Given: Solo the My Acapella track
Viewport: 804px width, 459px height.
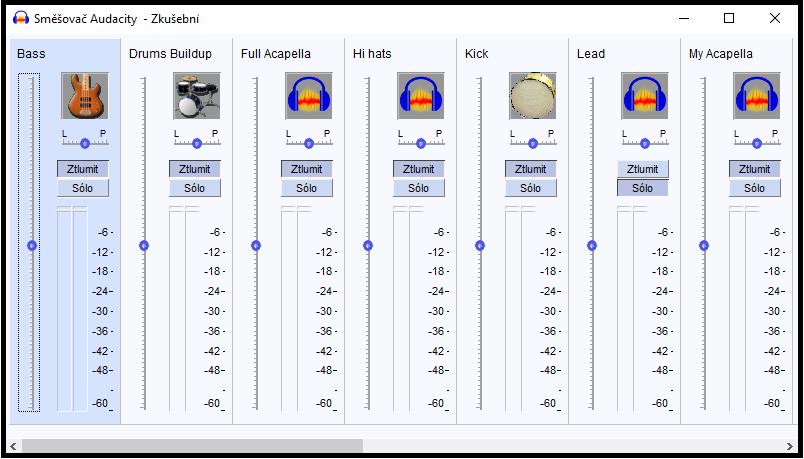Looking at the screenshot, I should point(755,188).
